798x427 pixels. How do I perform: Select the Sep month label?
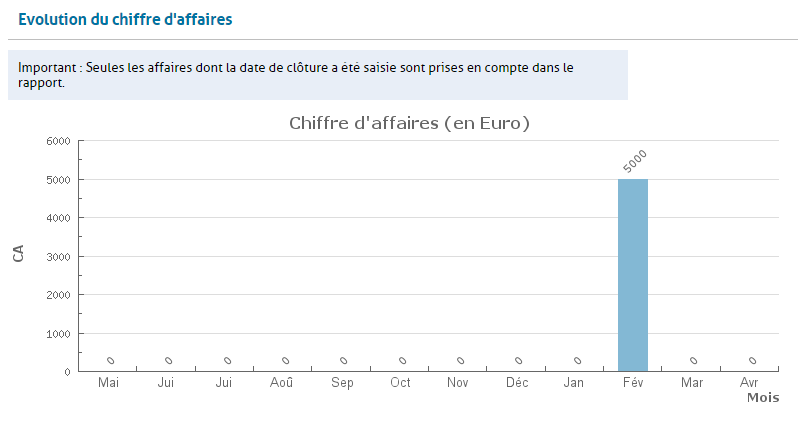pyautogui.click(x=341, y=383)
